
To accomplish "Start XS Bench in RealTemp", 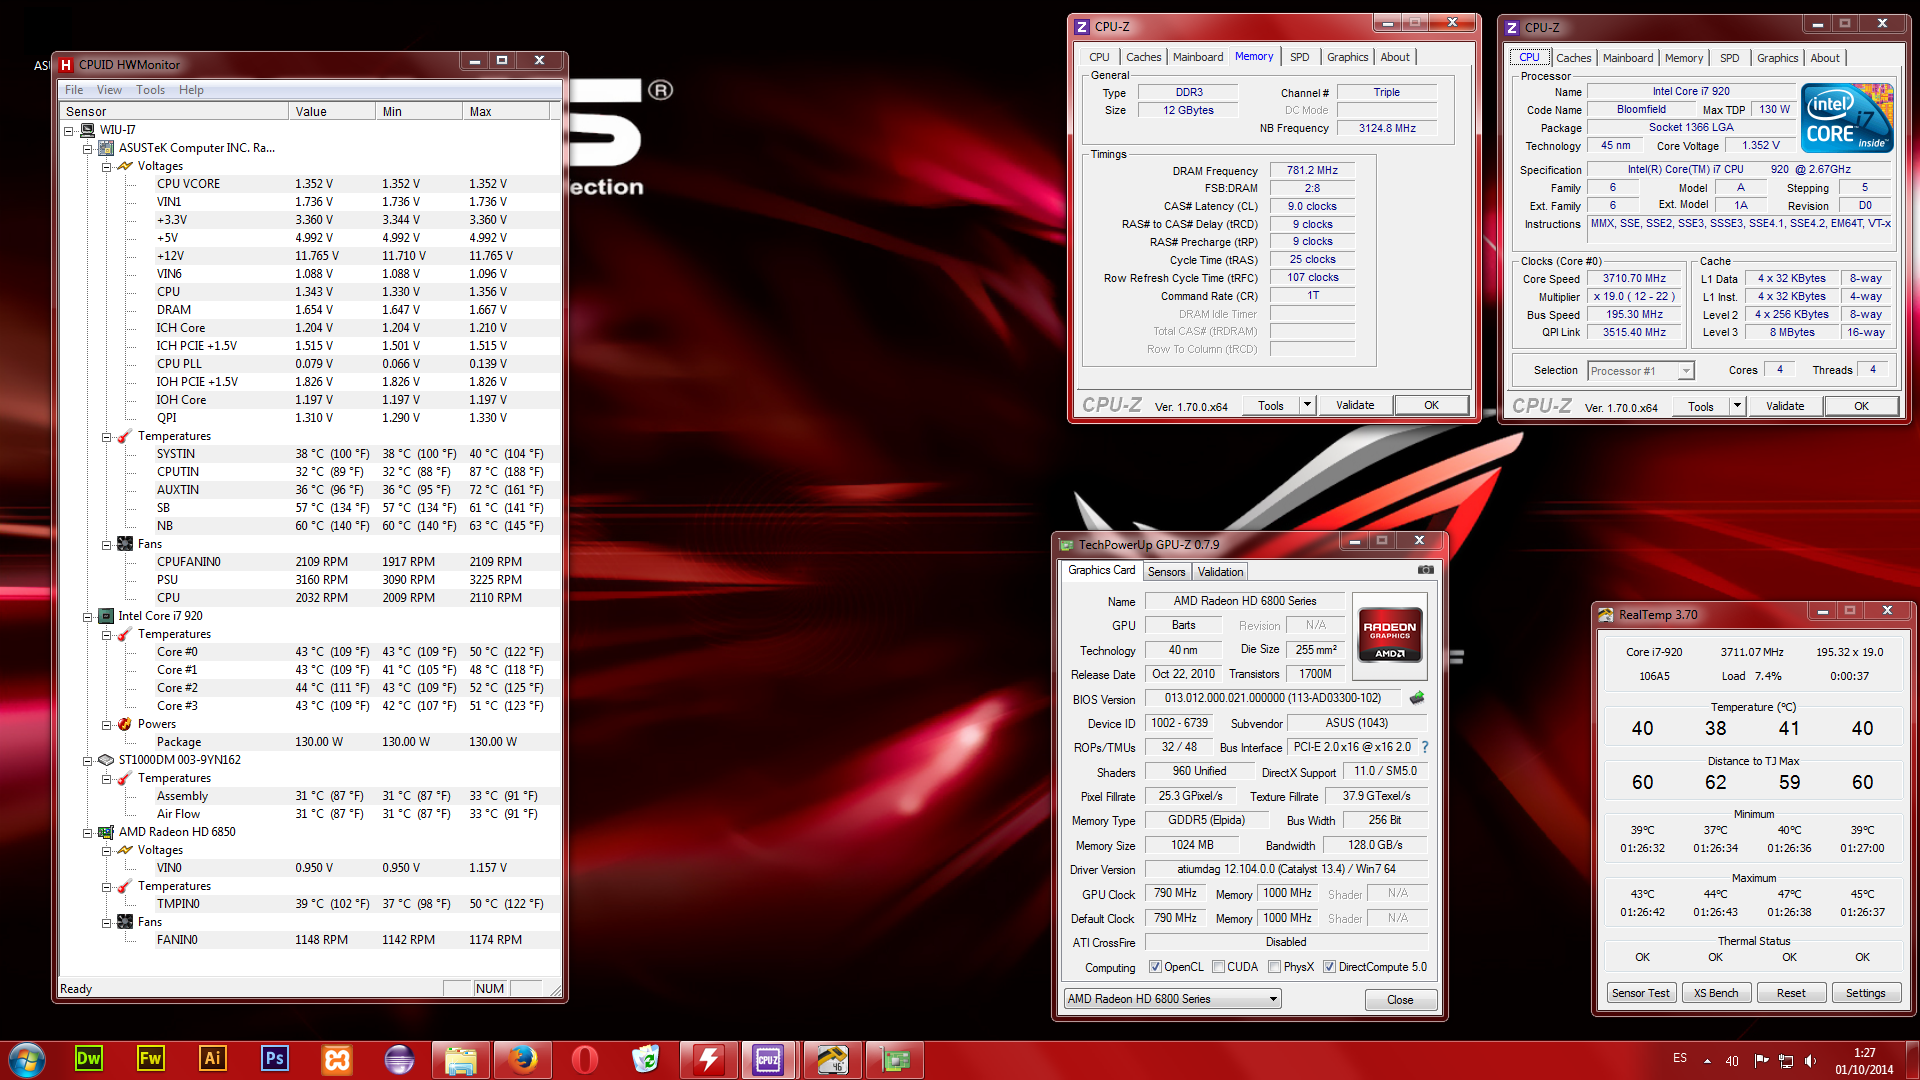I will coord(1716,993).
